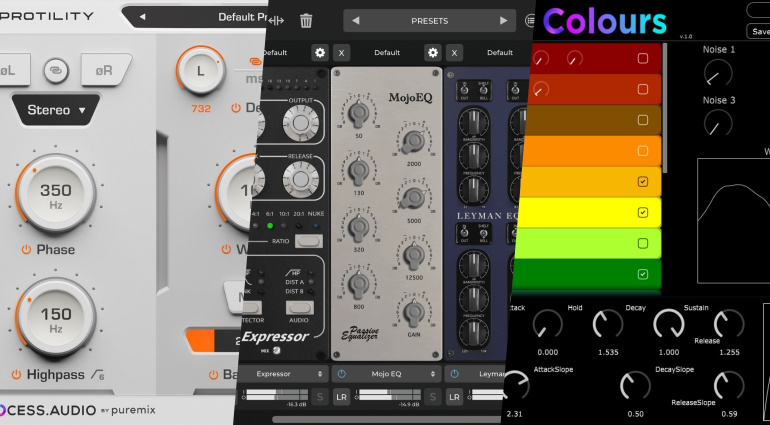The width and height of the screenshot is (770, 425).
Task: Open the second settings gear in the rack header
Action: tap(433, 53)
